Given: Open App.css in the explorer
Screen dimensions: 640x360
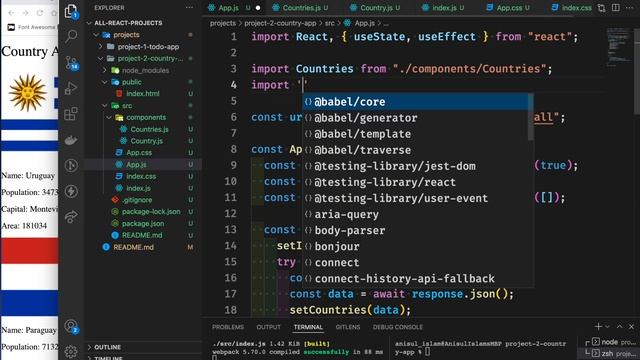Looking at the screenshot, I should tap(139, 153).
